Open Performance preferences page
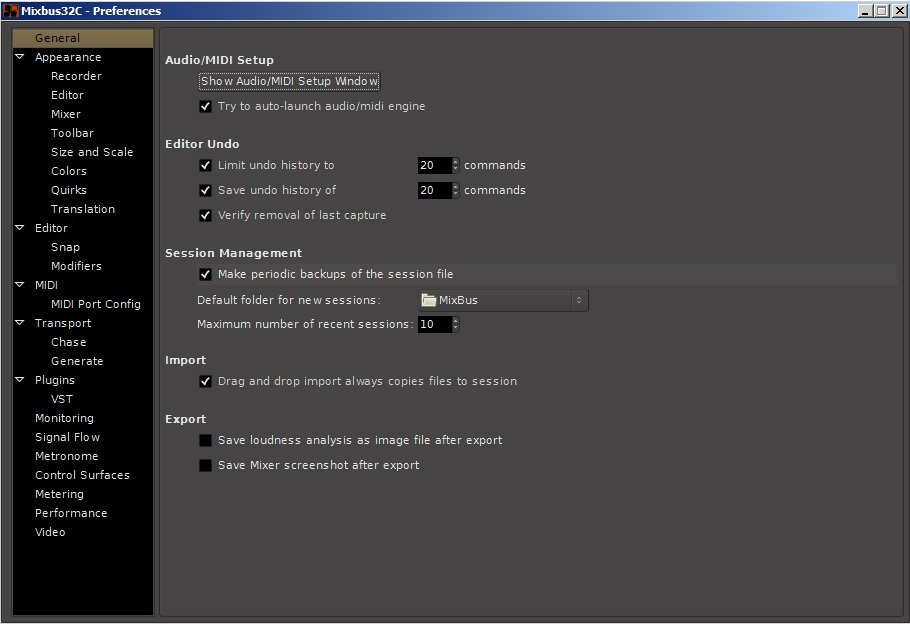910x624 pixels. coord(71,513)
